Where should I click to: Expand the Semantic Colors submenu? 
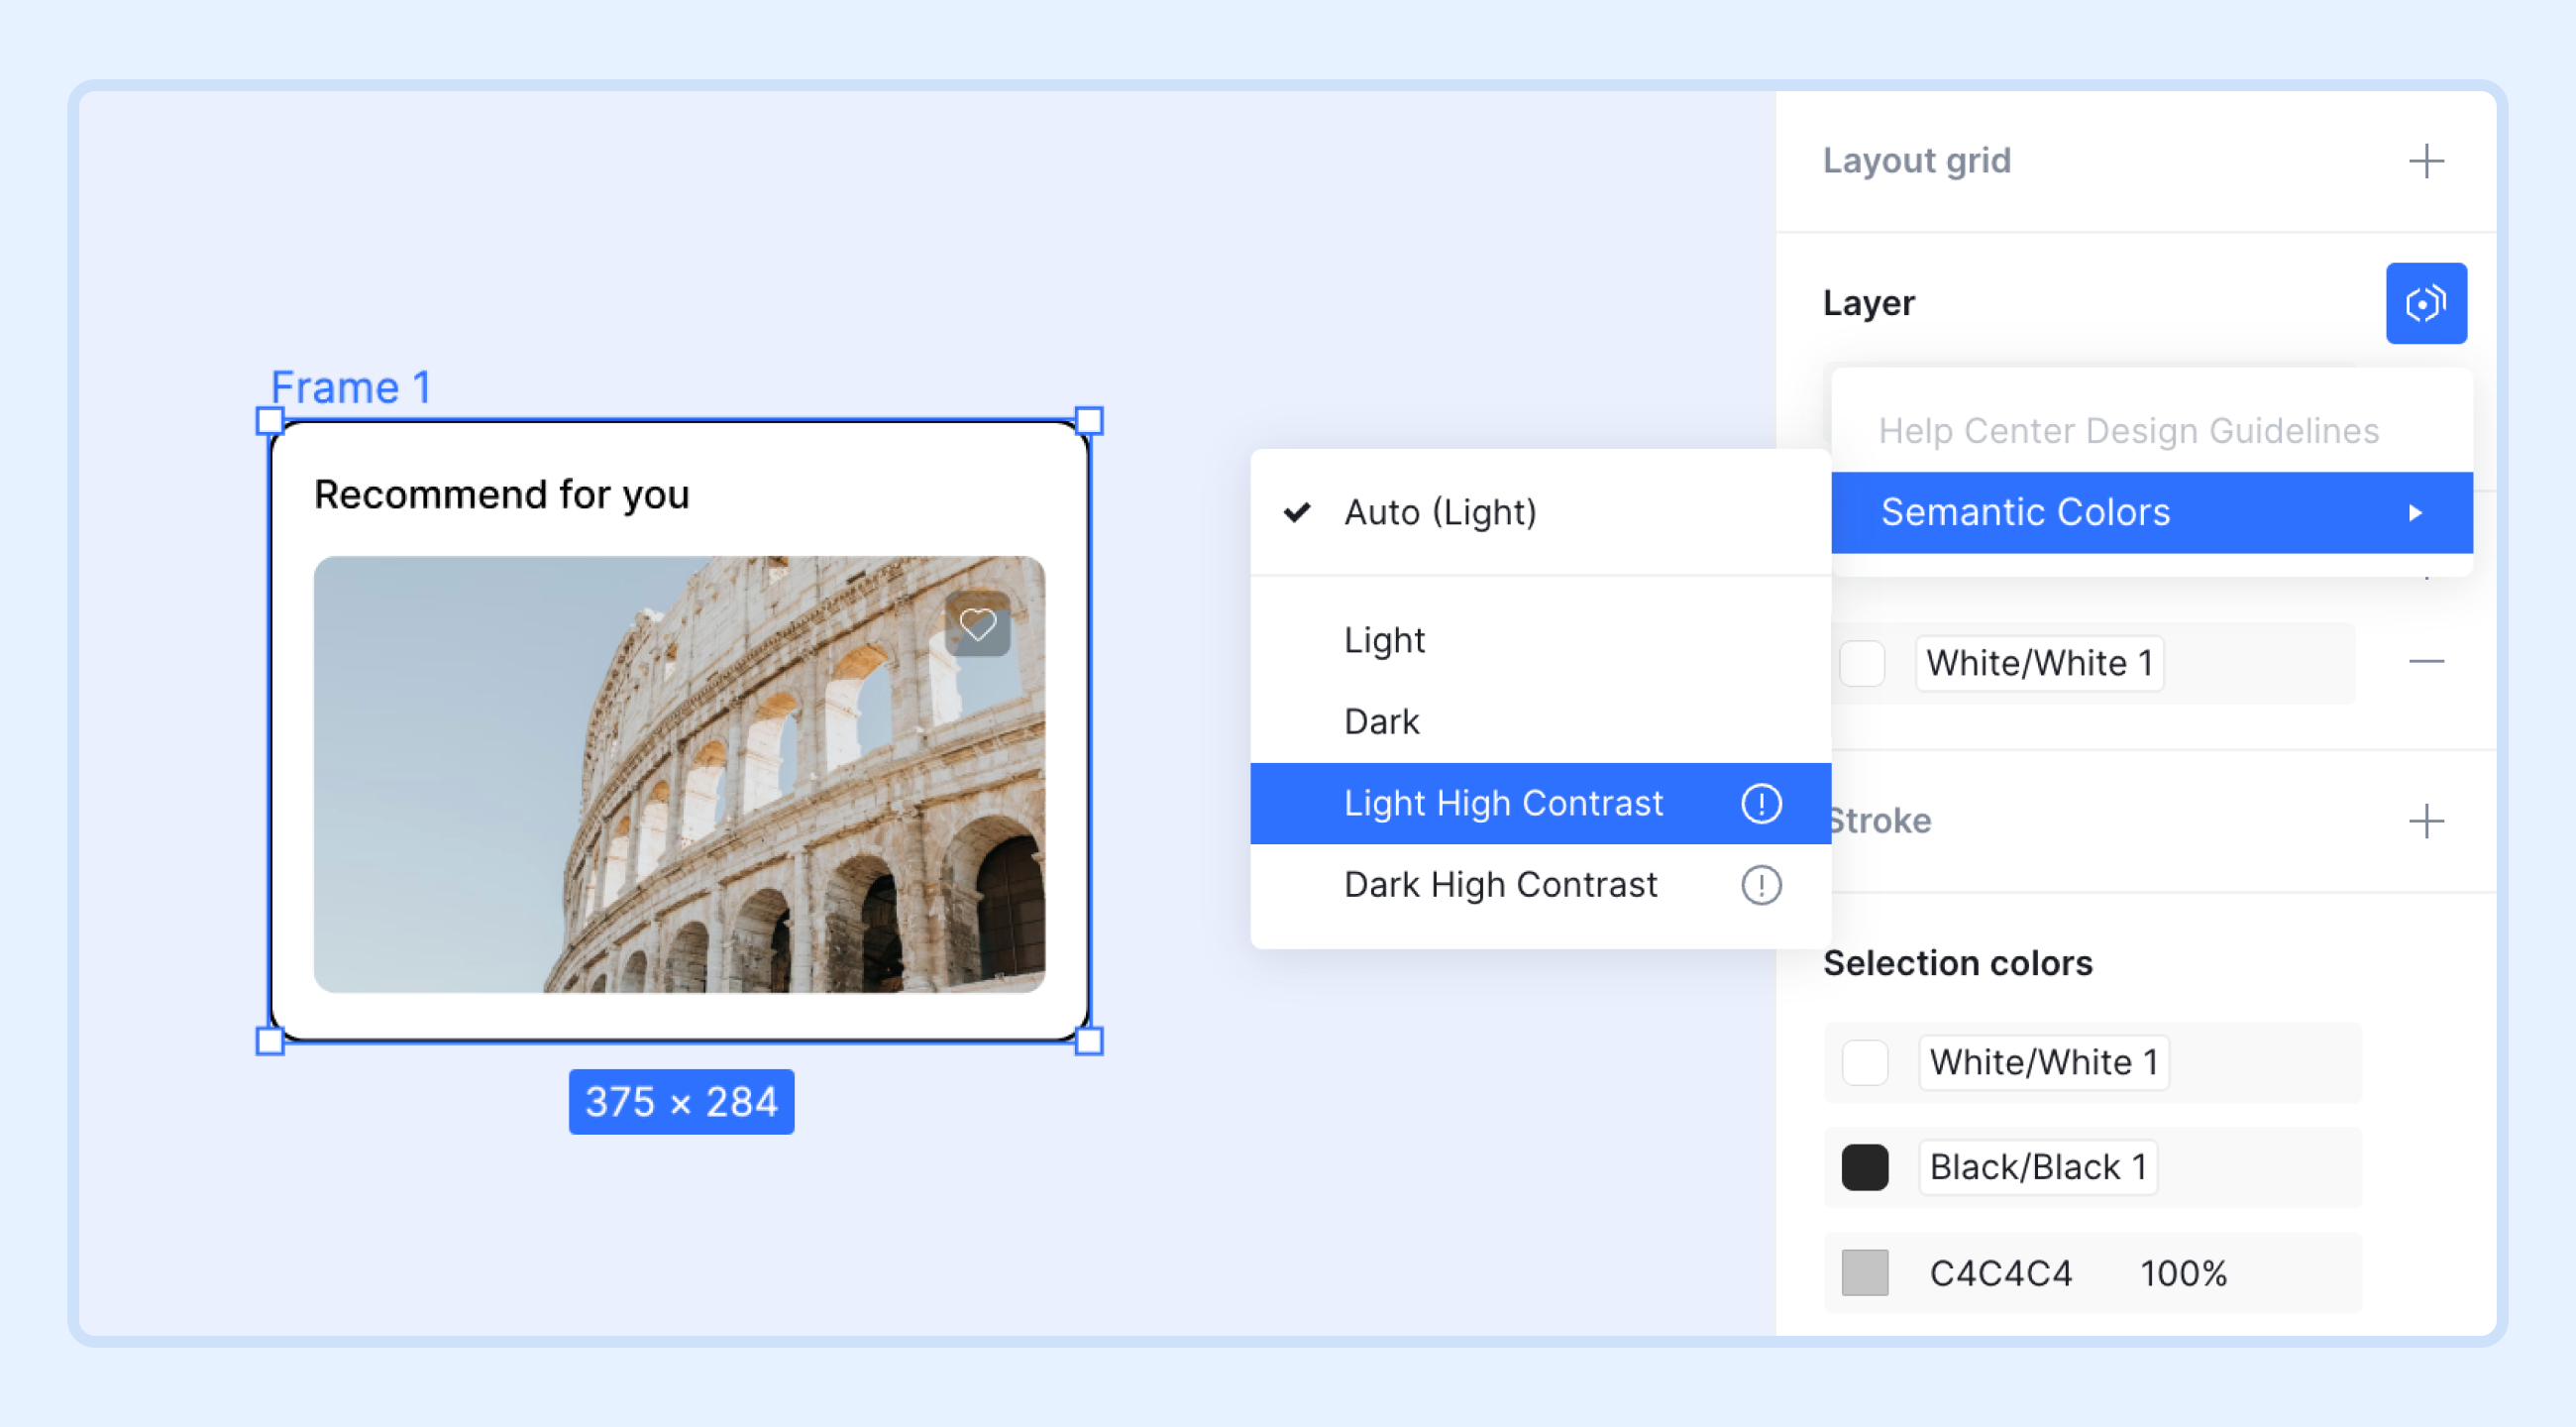(x=2151, y=512)
